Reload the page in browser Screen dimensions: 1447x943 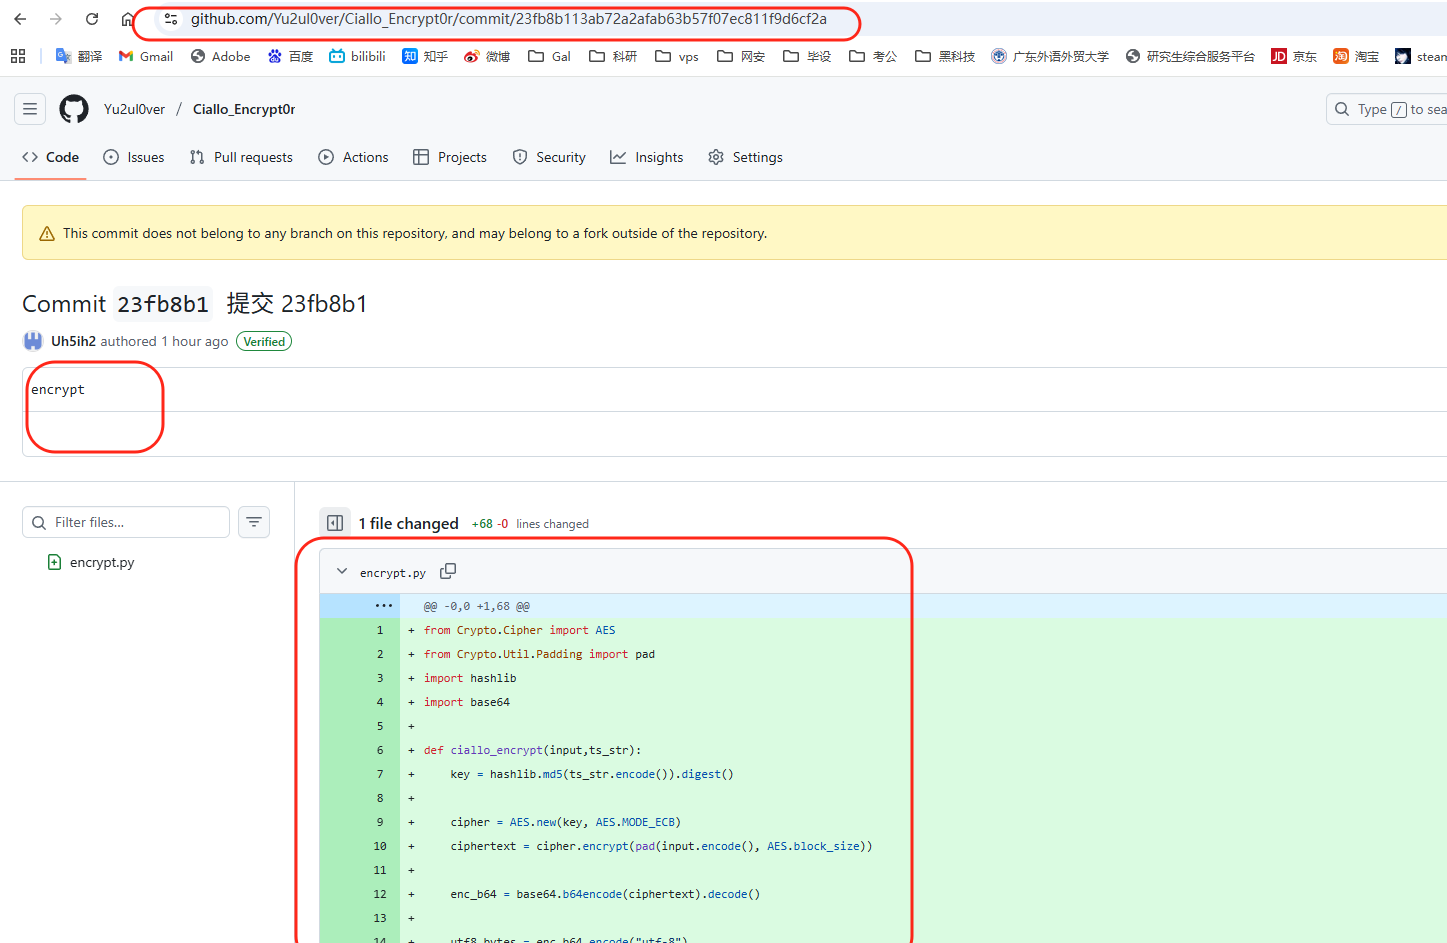pos(92,19)
